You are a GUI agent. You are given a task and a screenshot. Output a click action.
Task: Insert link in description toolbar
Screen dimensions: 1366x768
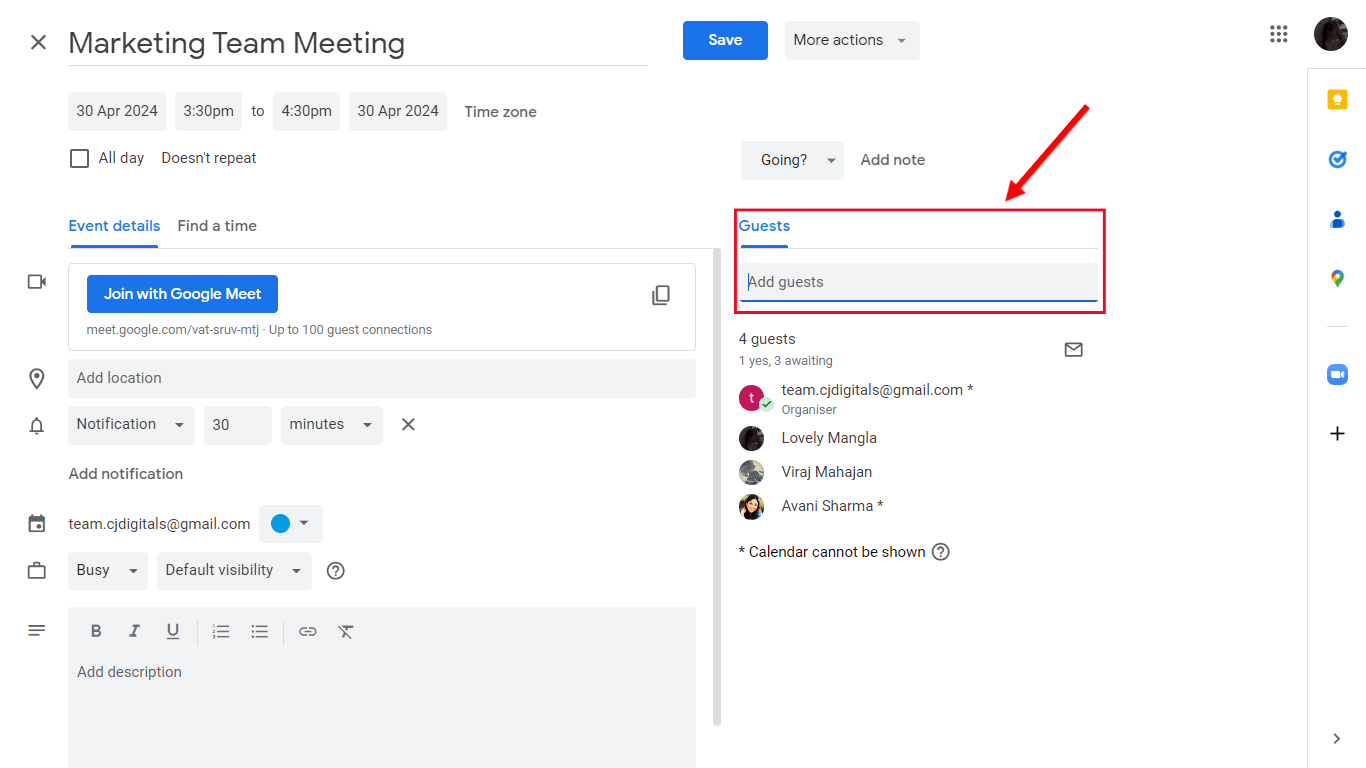coord(308,631)
